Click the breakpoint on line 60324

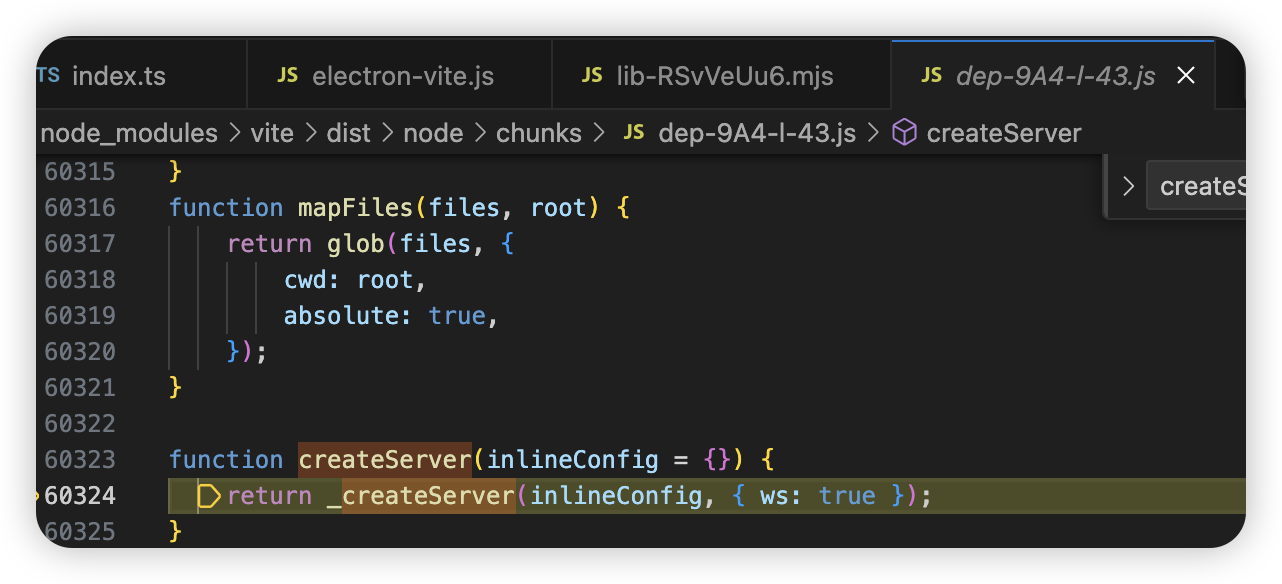point(39,496)
